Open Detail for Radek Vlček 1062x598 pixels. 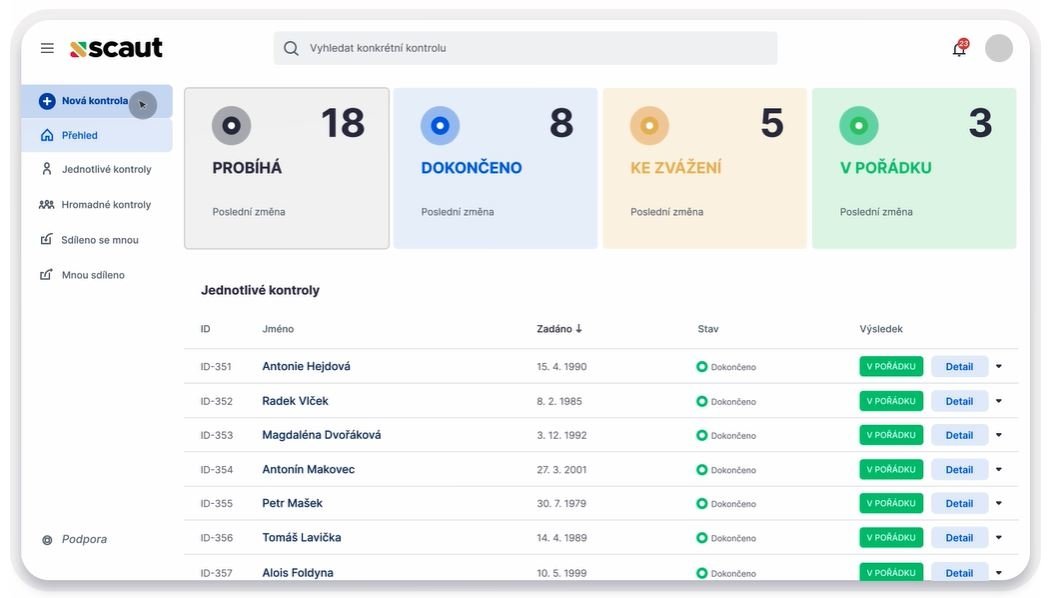click(959, 401)
